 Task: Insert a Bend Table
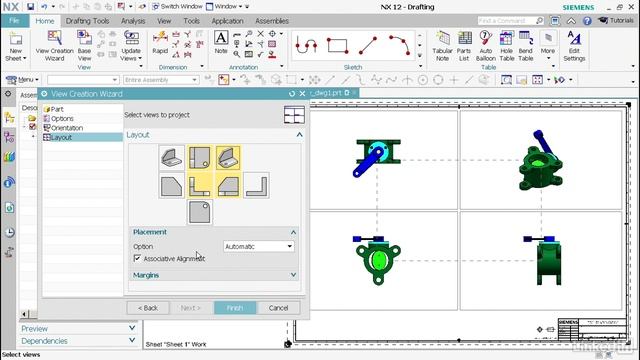tap(526, 46)
